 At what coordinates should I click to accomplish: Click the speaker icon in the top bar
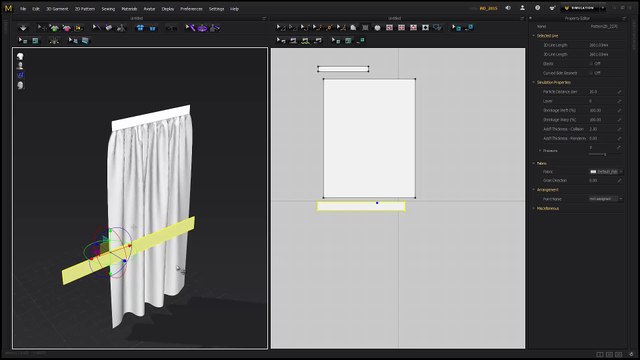coord(508,8)
